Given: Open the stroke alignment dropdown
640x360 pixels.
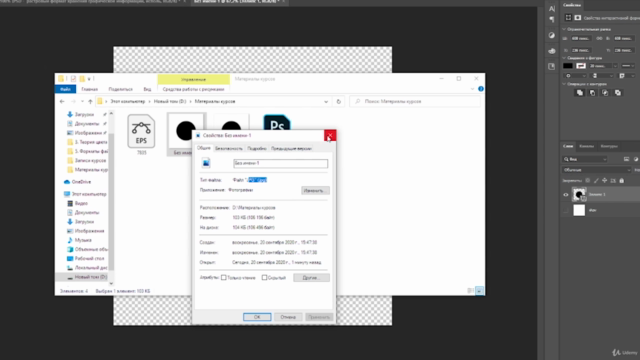Looking at the screenshot, I should click(574, 76).
